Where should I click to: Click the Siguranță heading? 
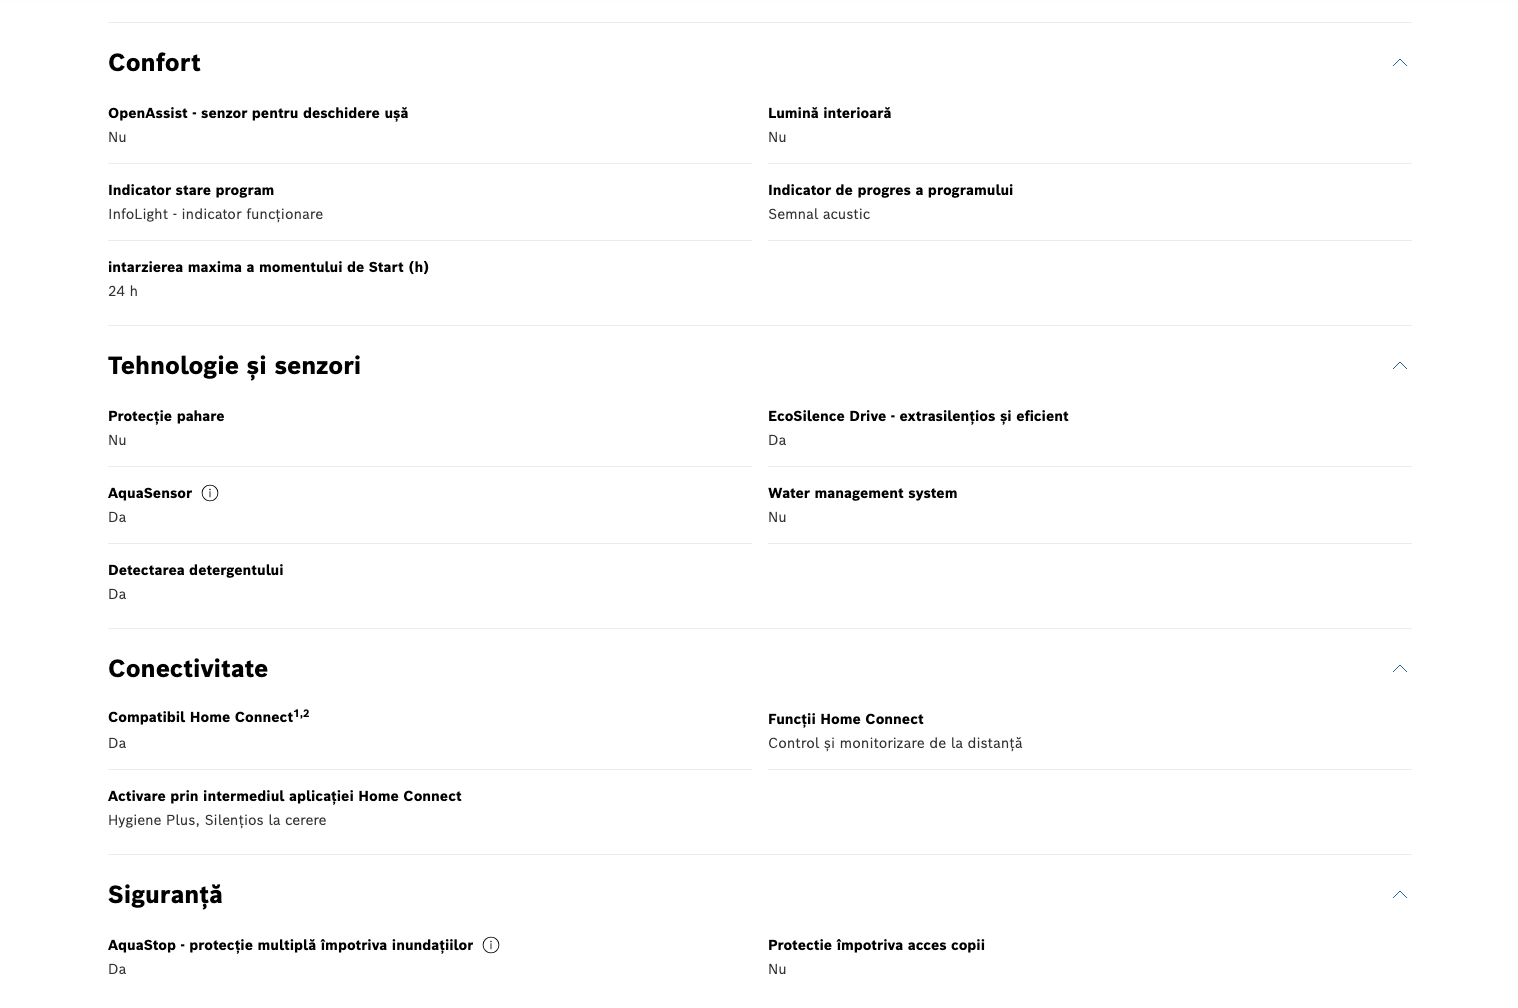165,895
